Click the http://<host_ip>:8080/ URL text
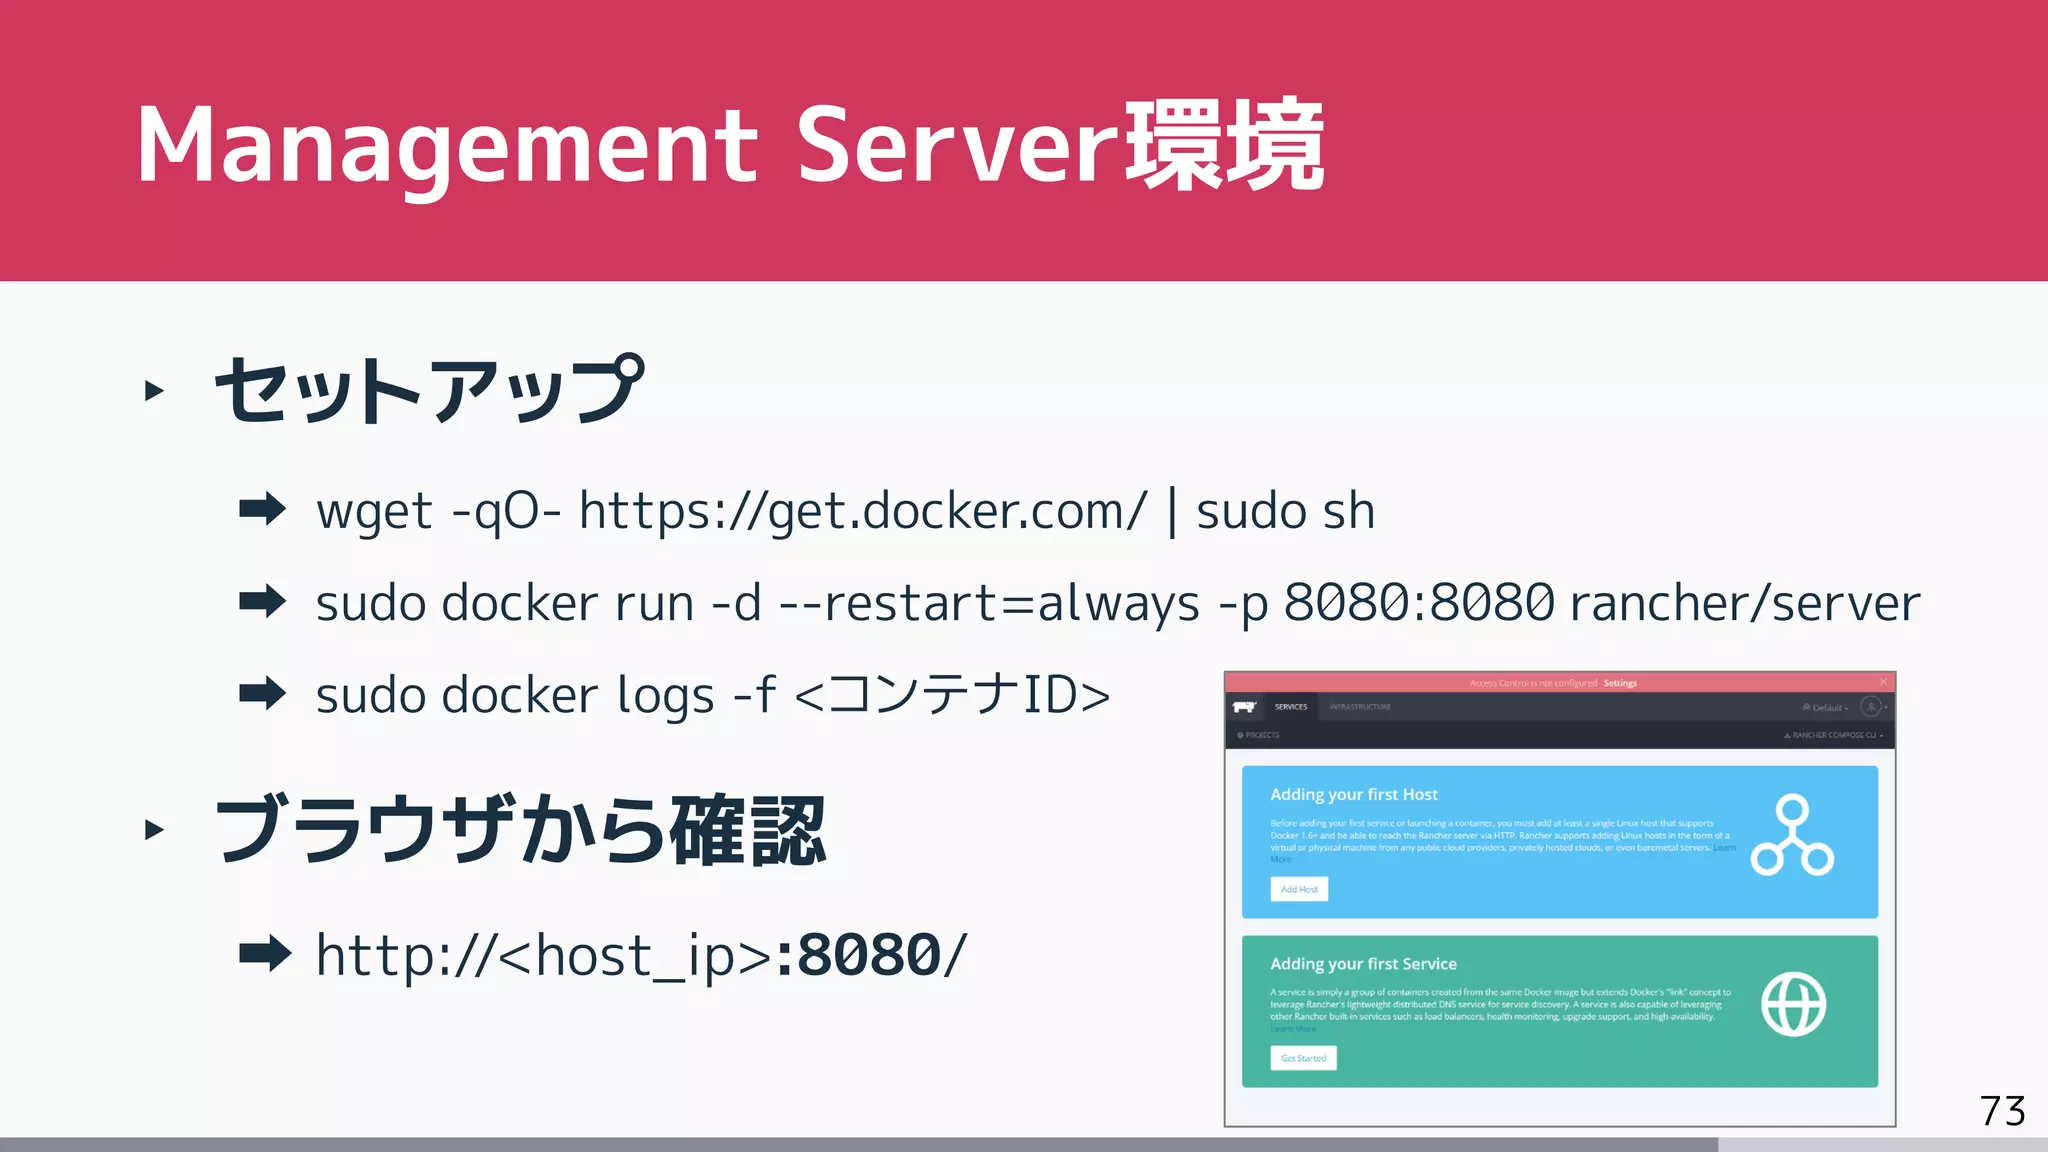2048x1152 pixels. click(x=641, y=955)
